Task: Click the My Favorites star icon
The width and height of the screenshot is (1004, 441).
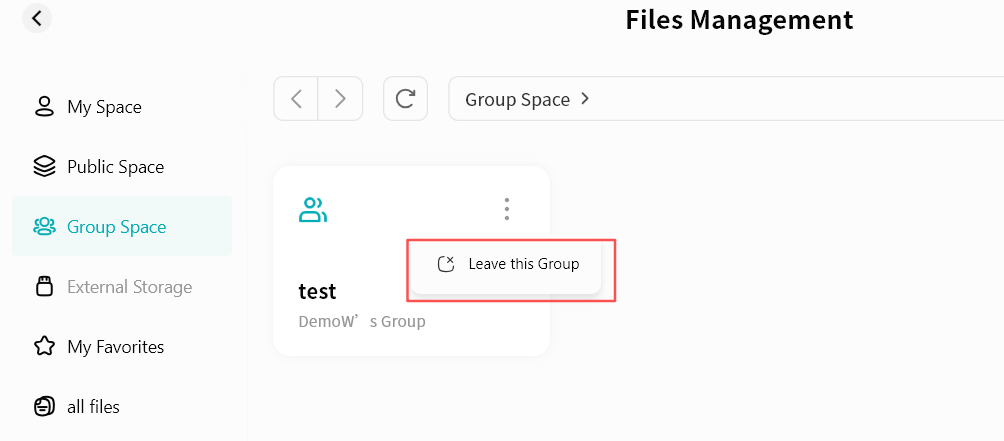Action: point(44,347)
